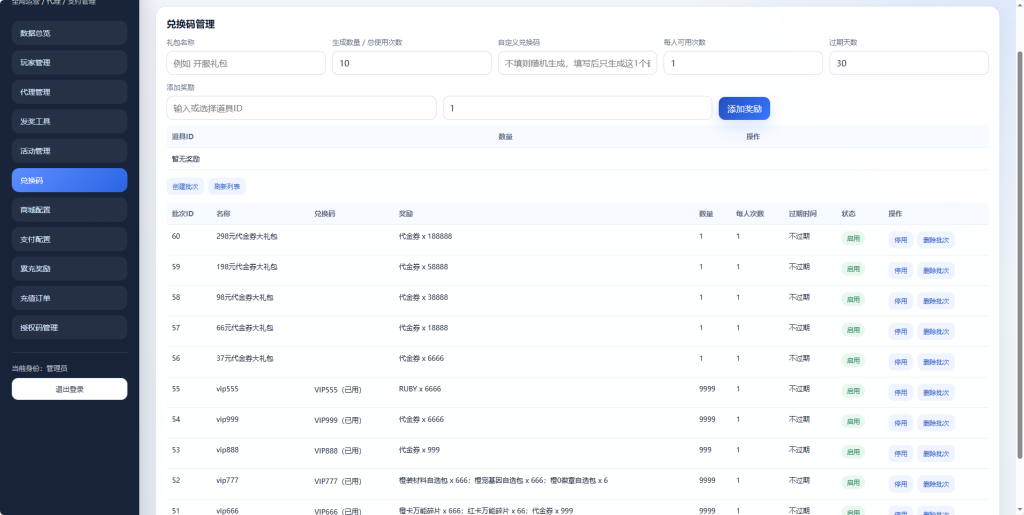Viewport: 1024px width, 515px height.
Task: Click the VIP999（已用） redemption code
Action: [338, 420]
